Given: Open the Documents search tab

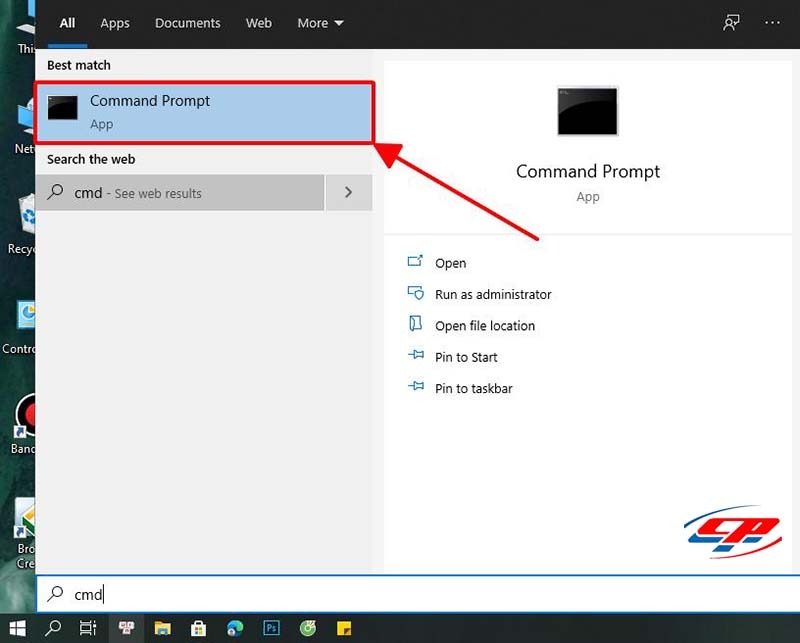Looking at the screenshot, I should (x=188, y=23).
